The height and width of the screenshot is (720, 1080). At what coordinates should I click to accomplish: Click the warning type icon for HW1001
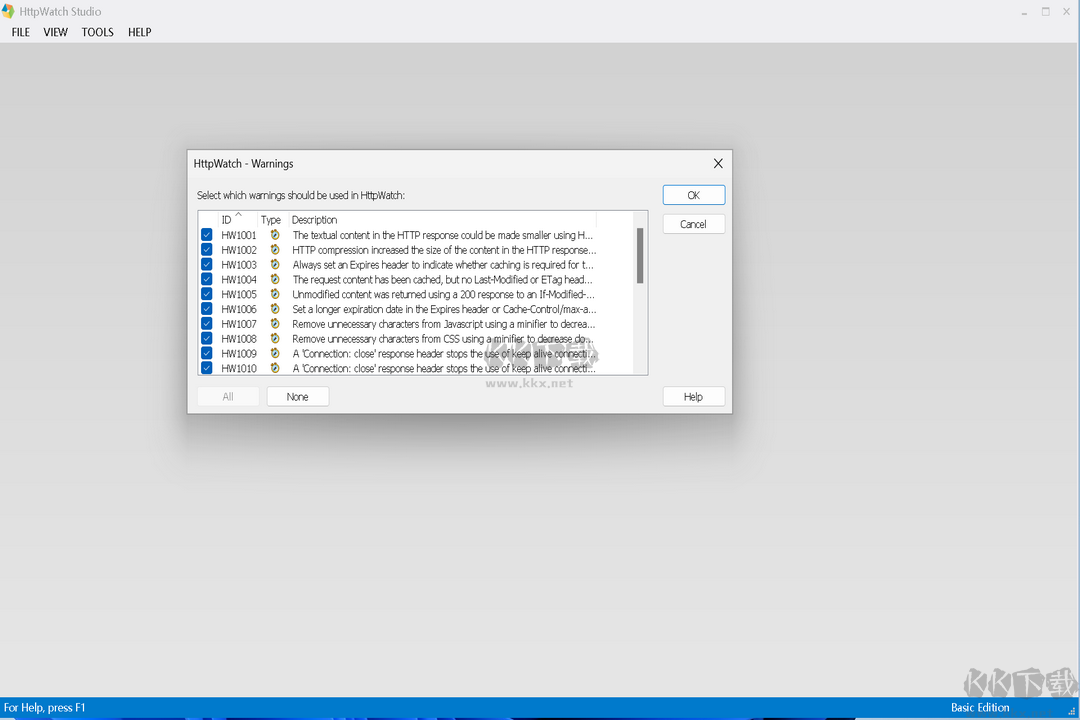(x=275, y=235)
